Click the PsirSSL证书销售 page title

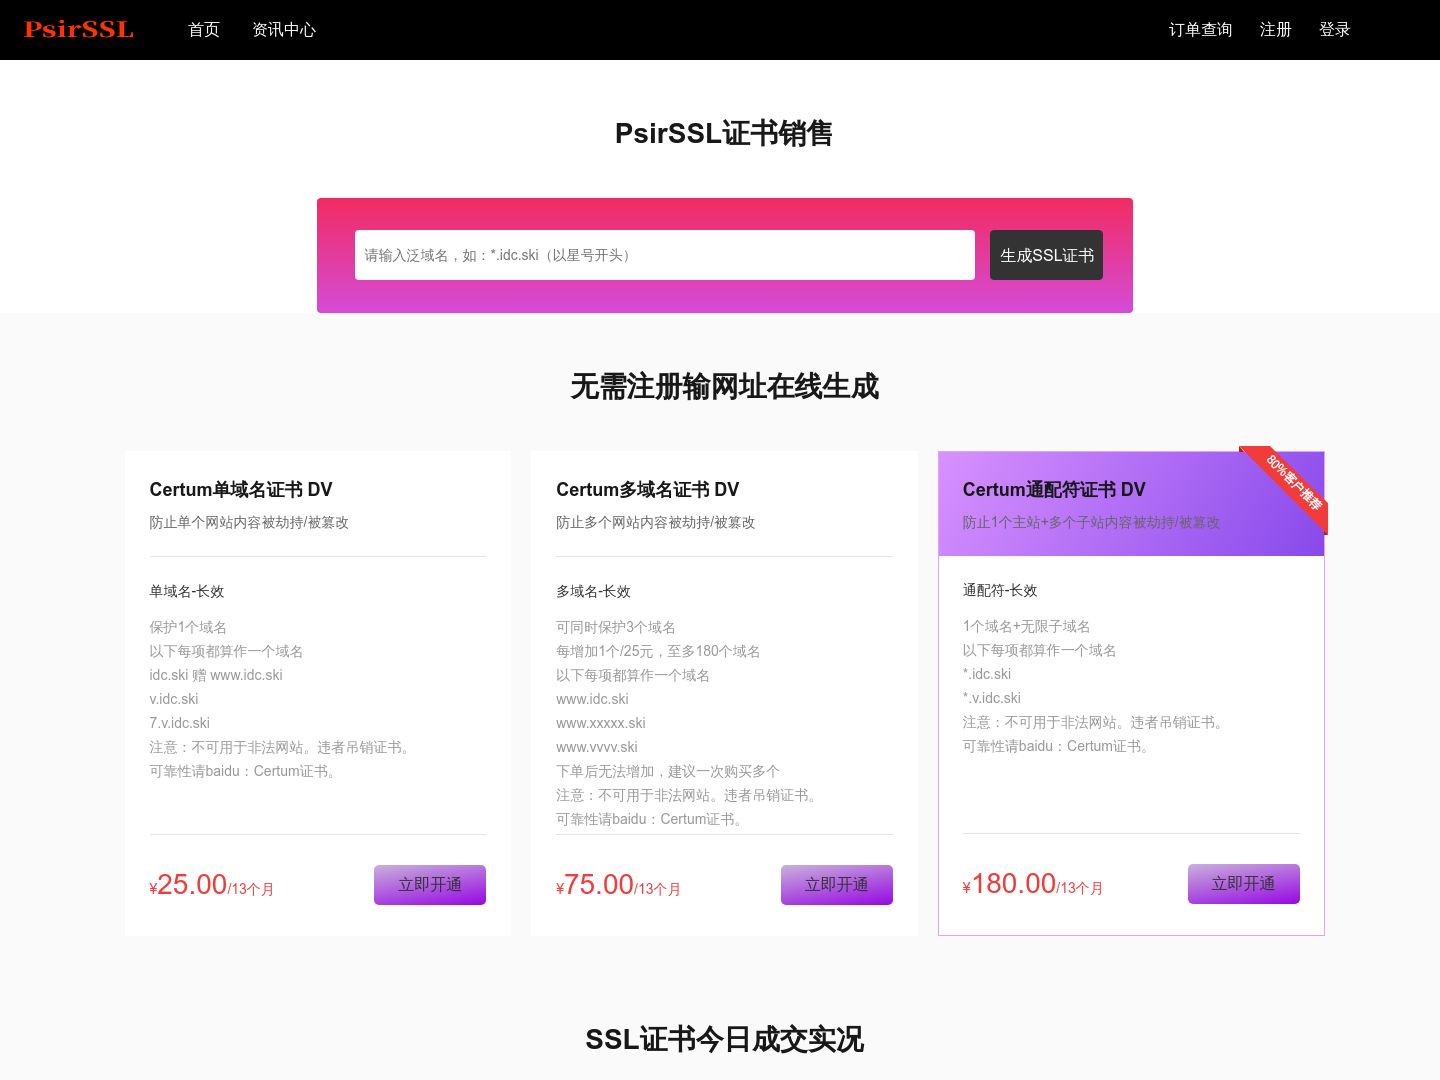tap(724, 133)
